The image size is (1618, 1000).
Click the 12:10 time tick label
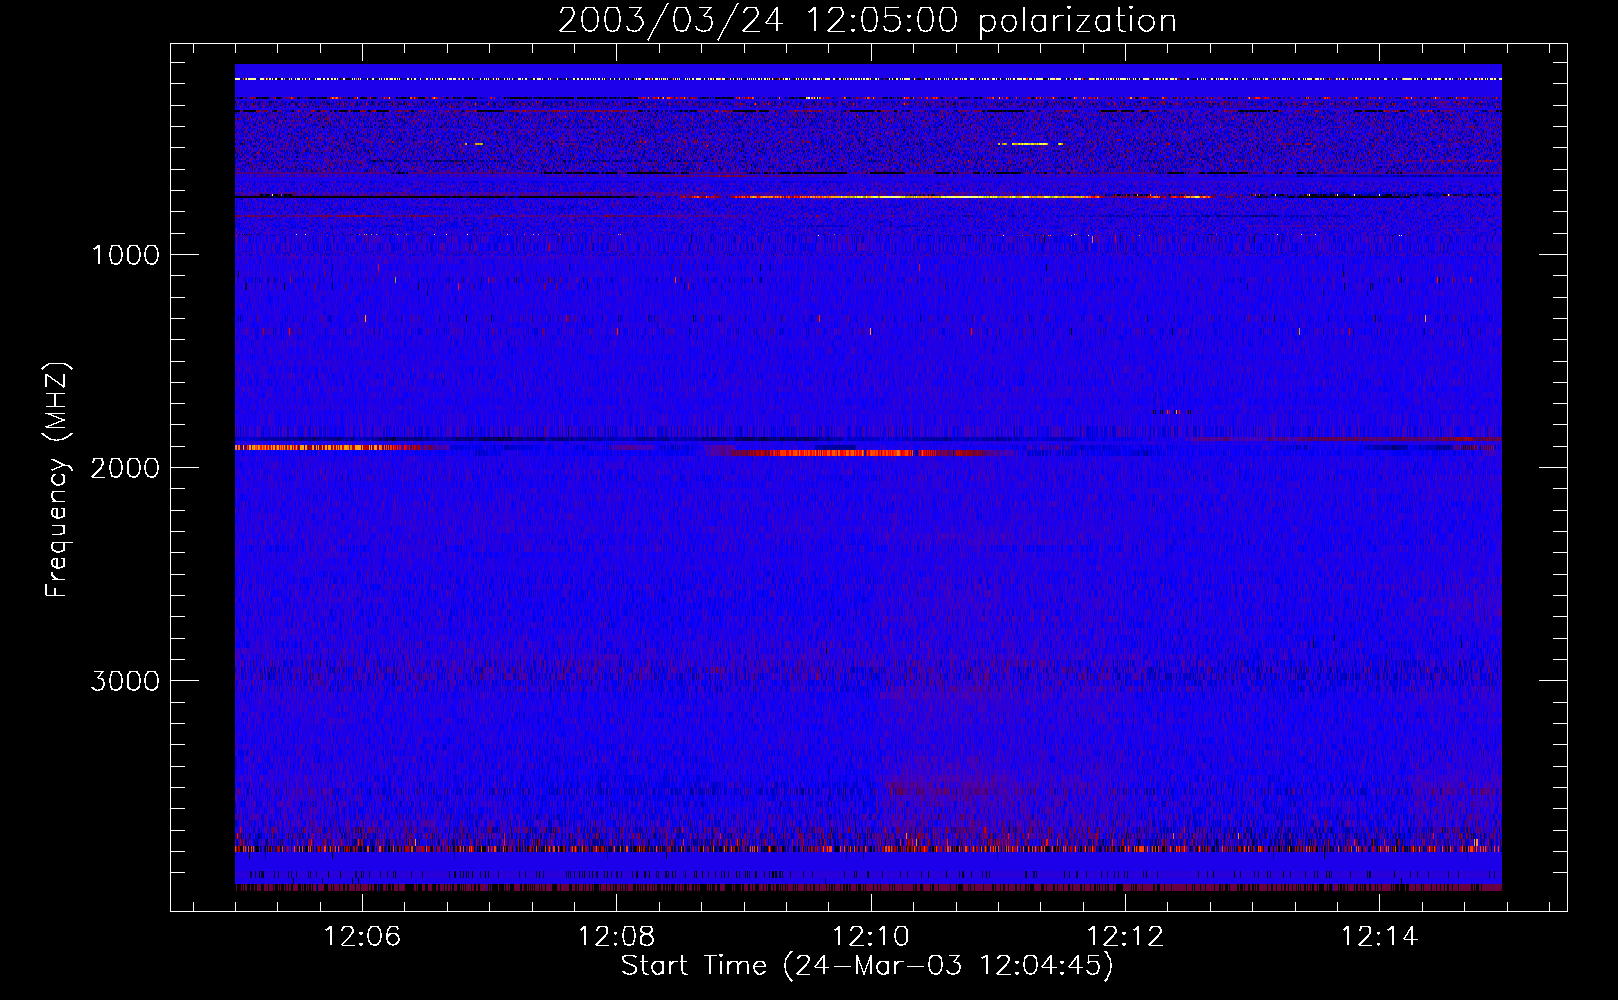click(x=871, y=937)
